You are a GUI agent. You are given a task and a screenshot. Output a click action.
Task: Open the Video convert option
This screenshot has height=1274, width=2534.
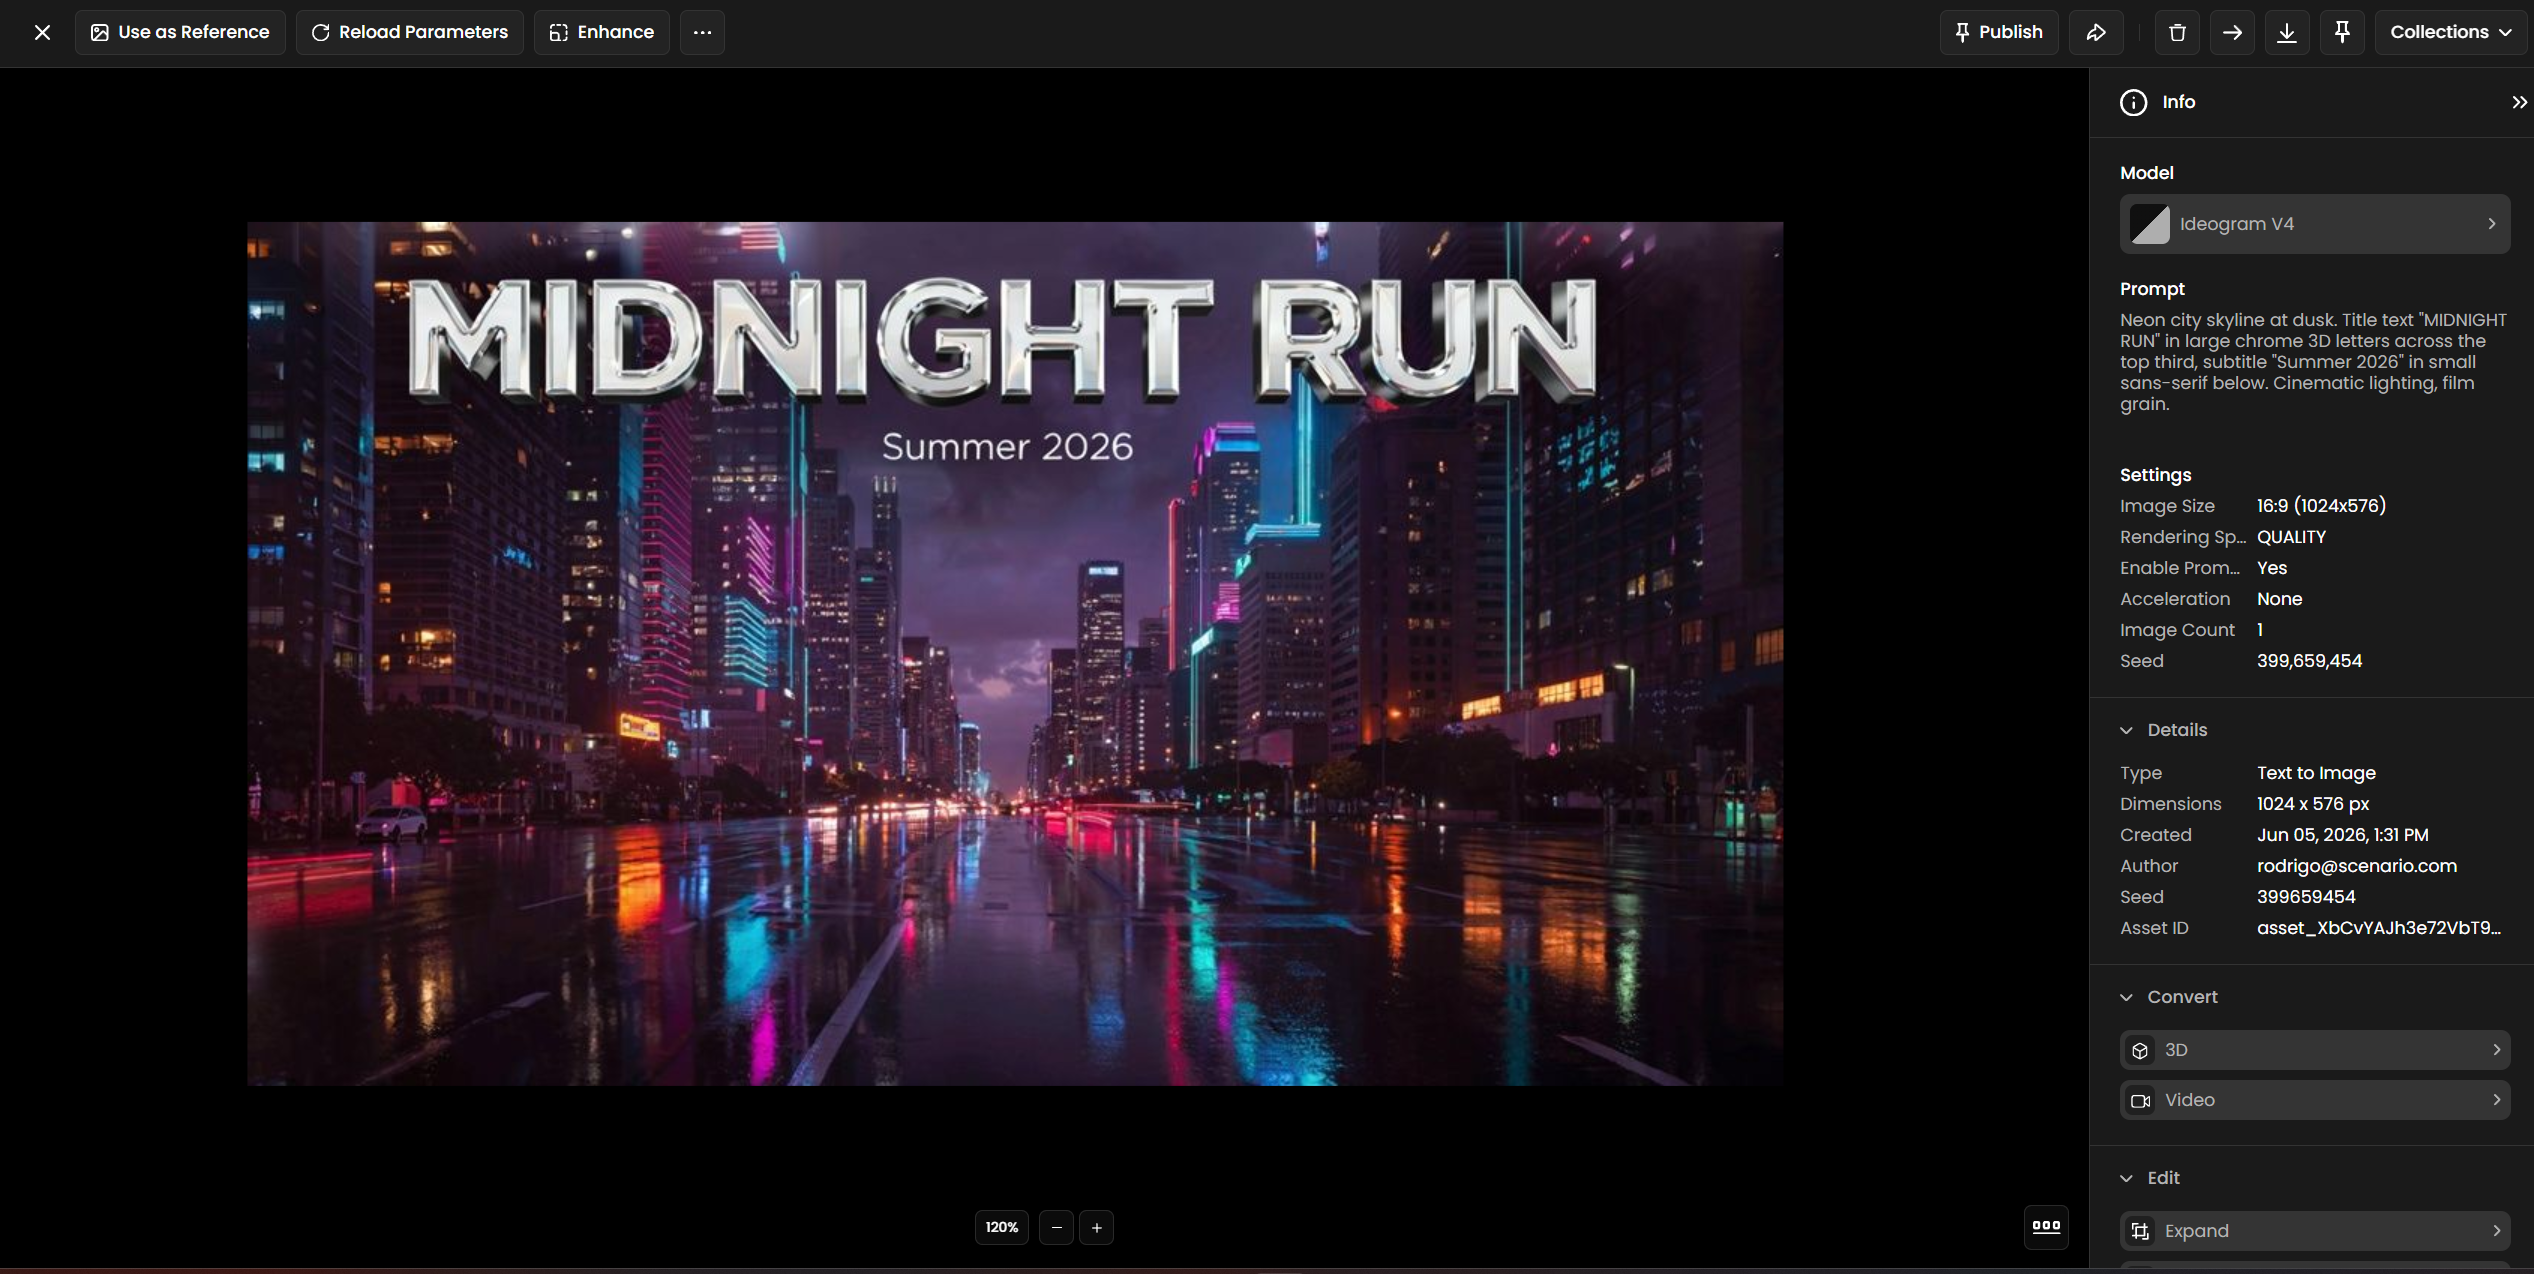[x=2315, y=1100]
